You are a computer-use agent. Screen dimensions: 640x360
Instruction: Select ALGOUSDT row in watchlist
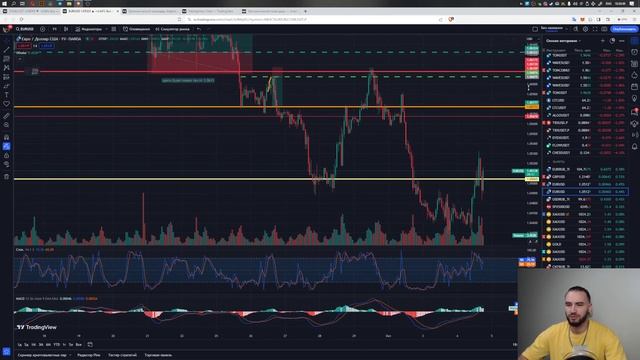tap(585, 116)
